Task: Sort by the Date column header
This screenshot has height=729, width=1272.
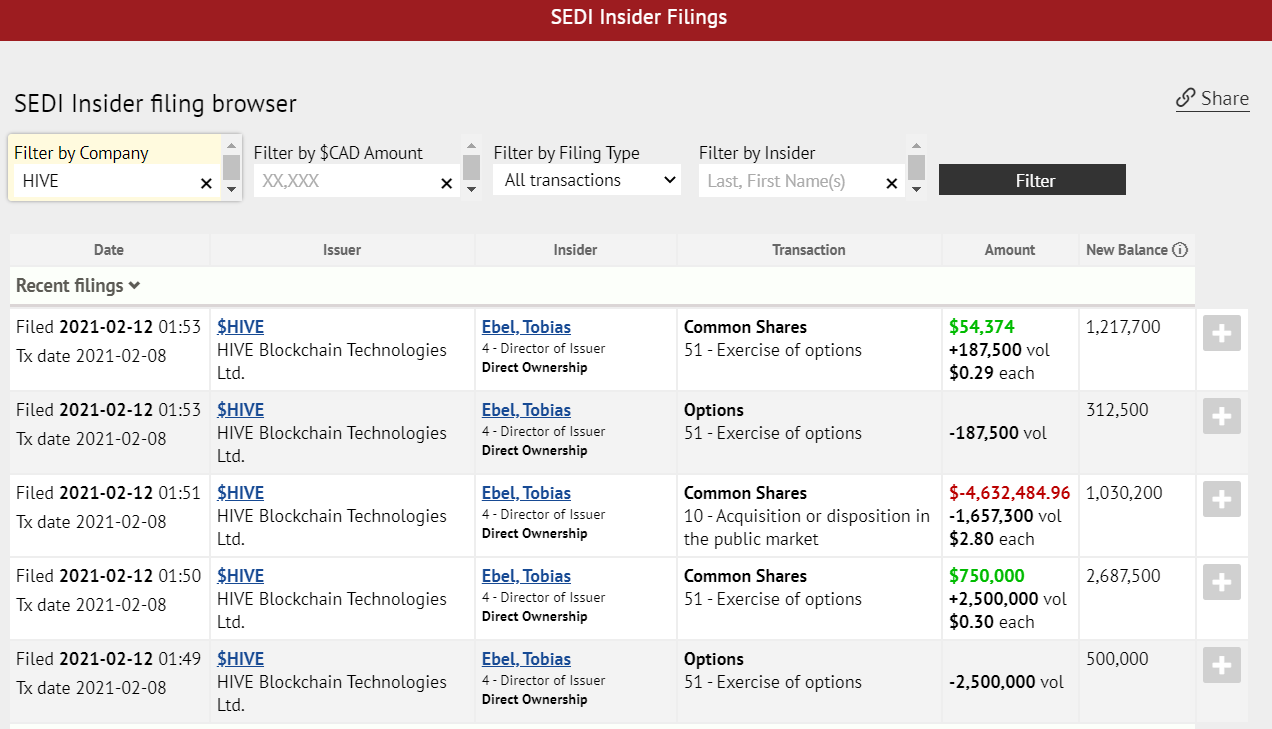Action: point(109,250)
